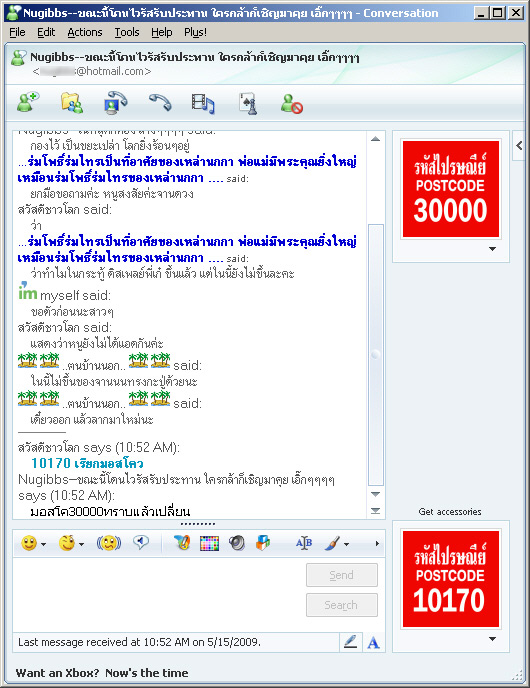
Task: Start a voice call with the phone icon
Action: click(x=160, y=103)
